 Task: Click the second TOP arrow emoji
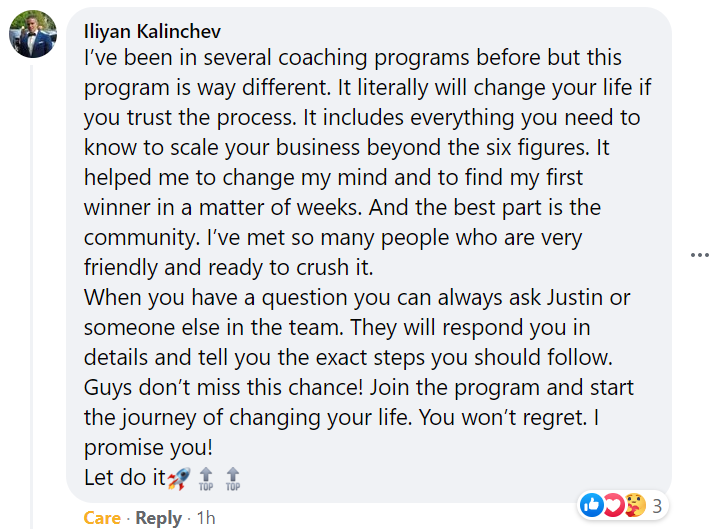click(x=232, y=479)
